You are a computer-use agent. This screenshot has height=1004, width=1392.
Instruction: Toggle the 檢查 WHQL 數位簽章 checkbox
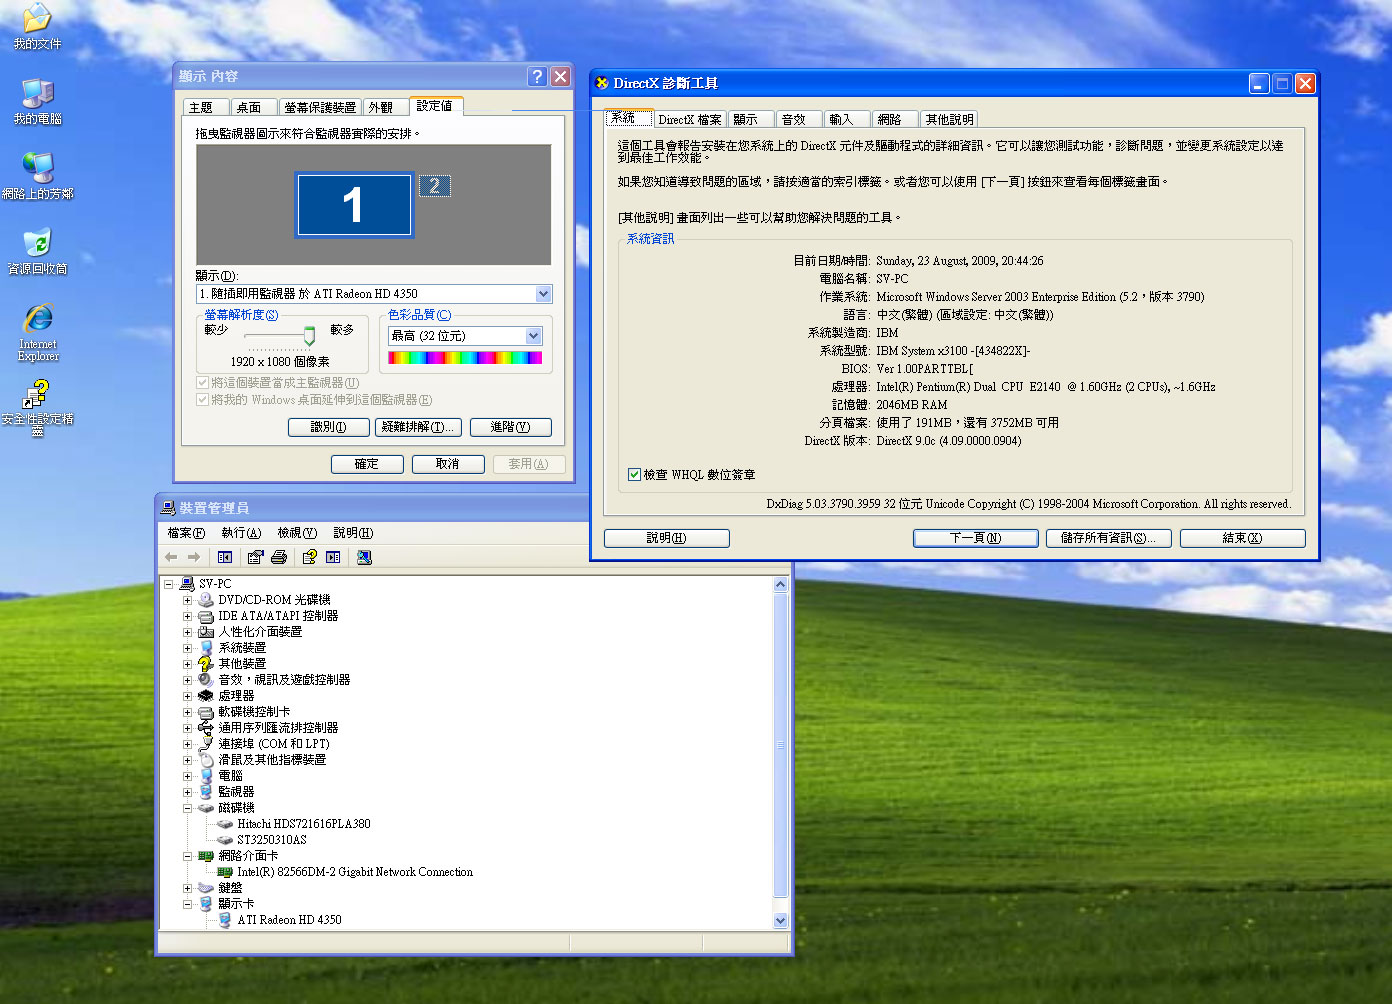pos(634,475)
